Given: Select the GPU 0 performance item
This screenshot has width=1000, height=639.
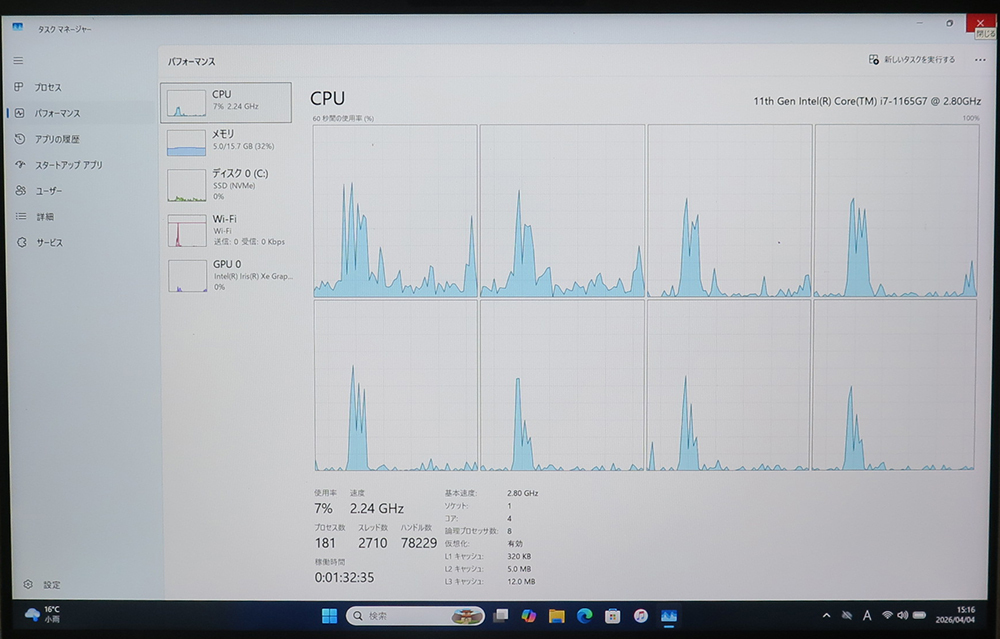Looking at the screenshot, I should 226,275.
